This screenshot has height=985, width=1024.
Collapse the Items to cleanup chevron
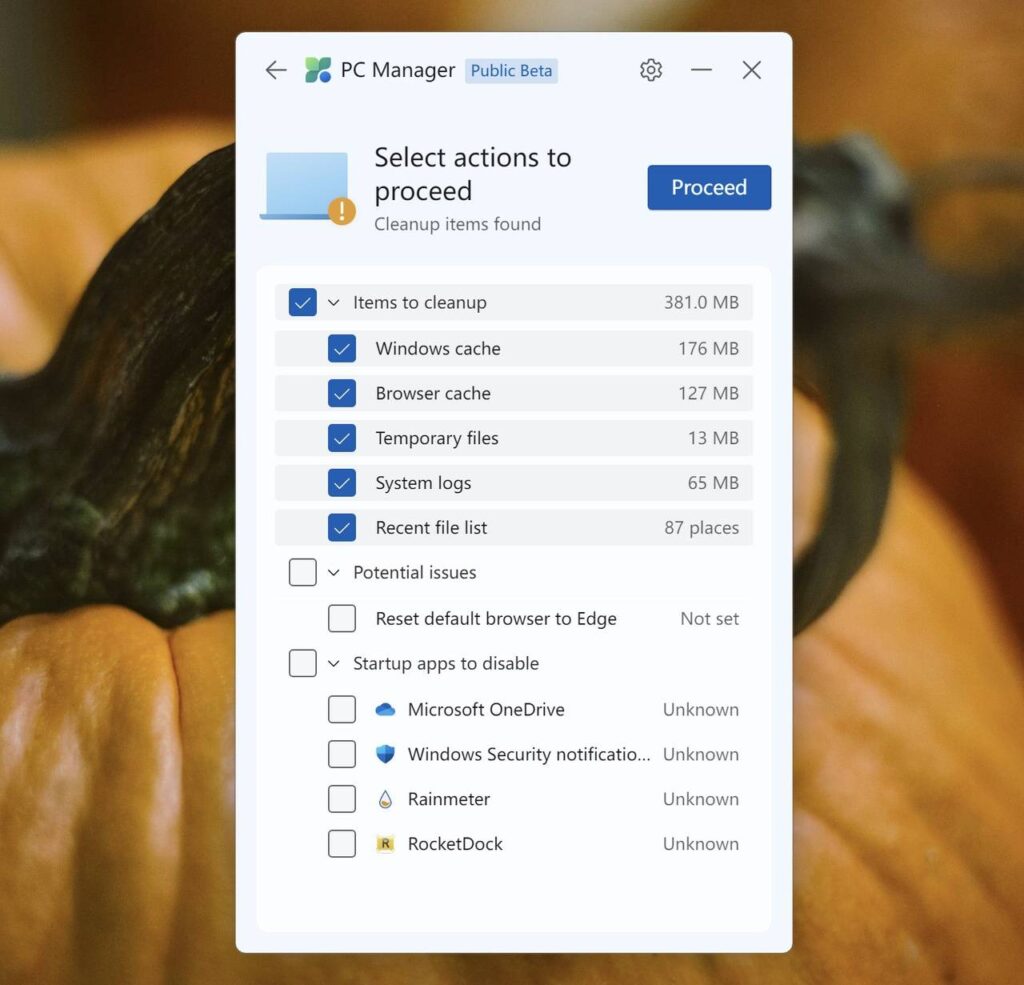[x=334, y=302]
